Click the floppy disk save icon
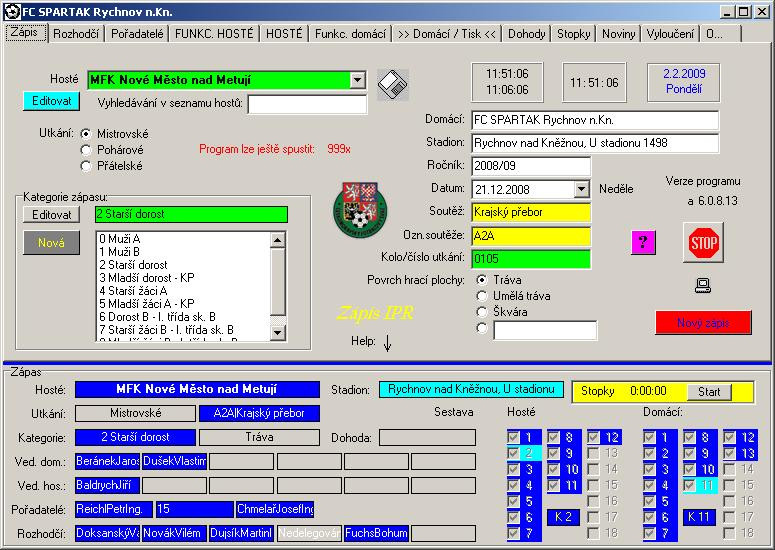The image size is (775, 550). [x=393, y=85]
